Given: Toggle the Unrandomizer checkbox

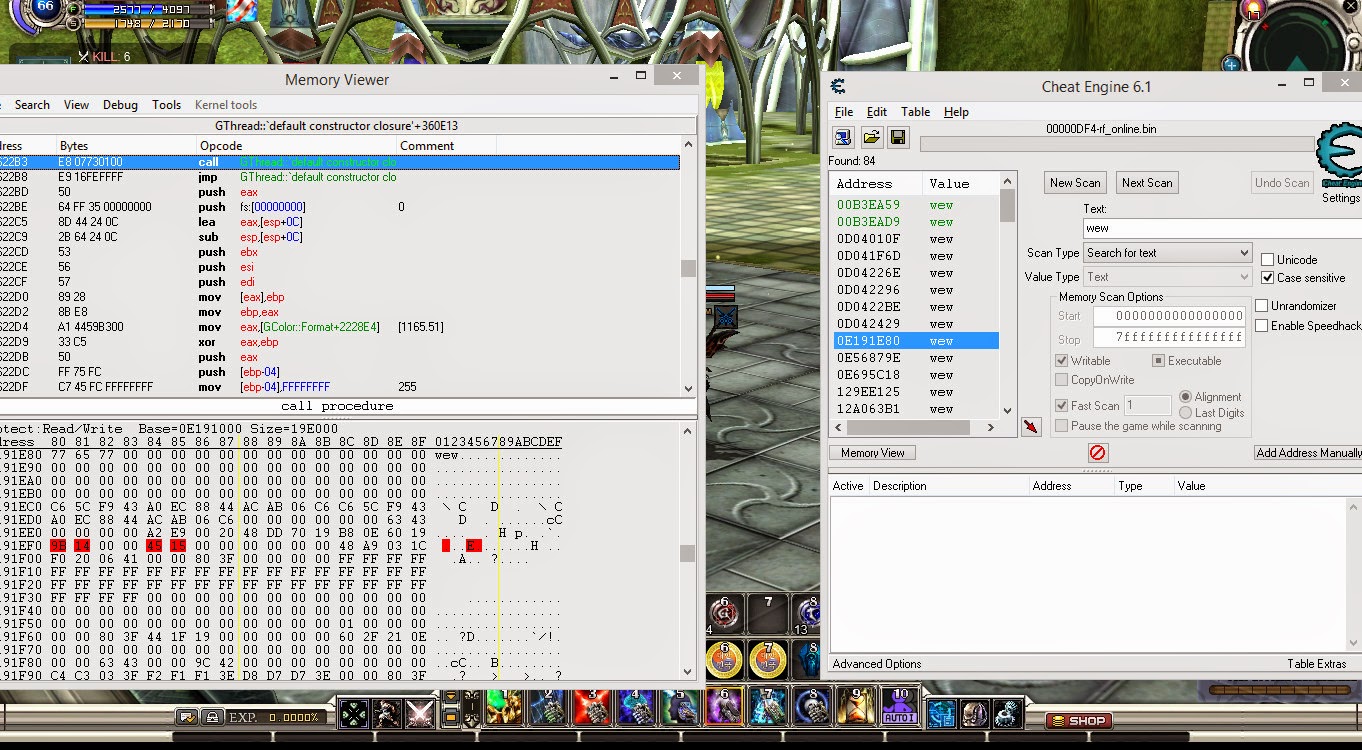Looking at the screenshot, I should pyautogui.click(x=1262, y=306).
